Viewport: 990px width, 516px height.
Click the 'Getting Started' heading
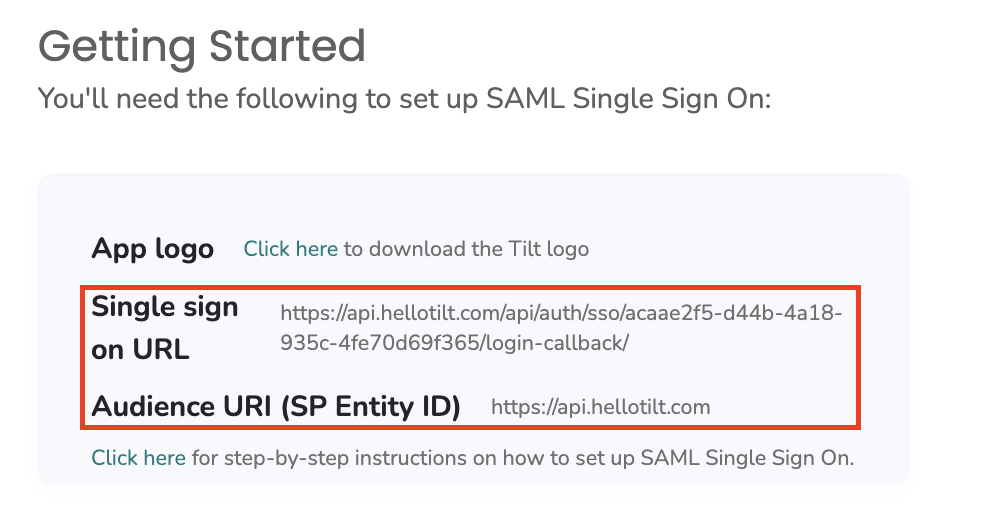coord(202,46)
